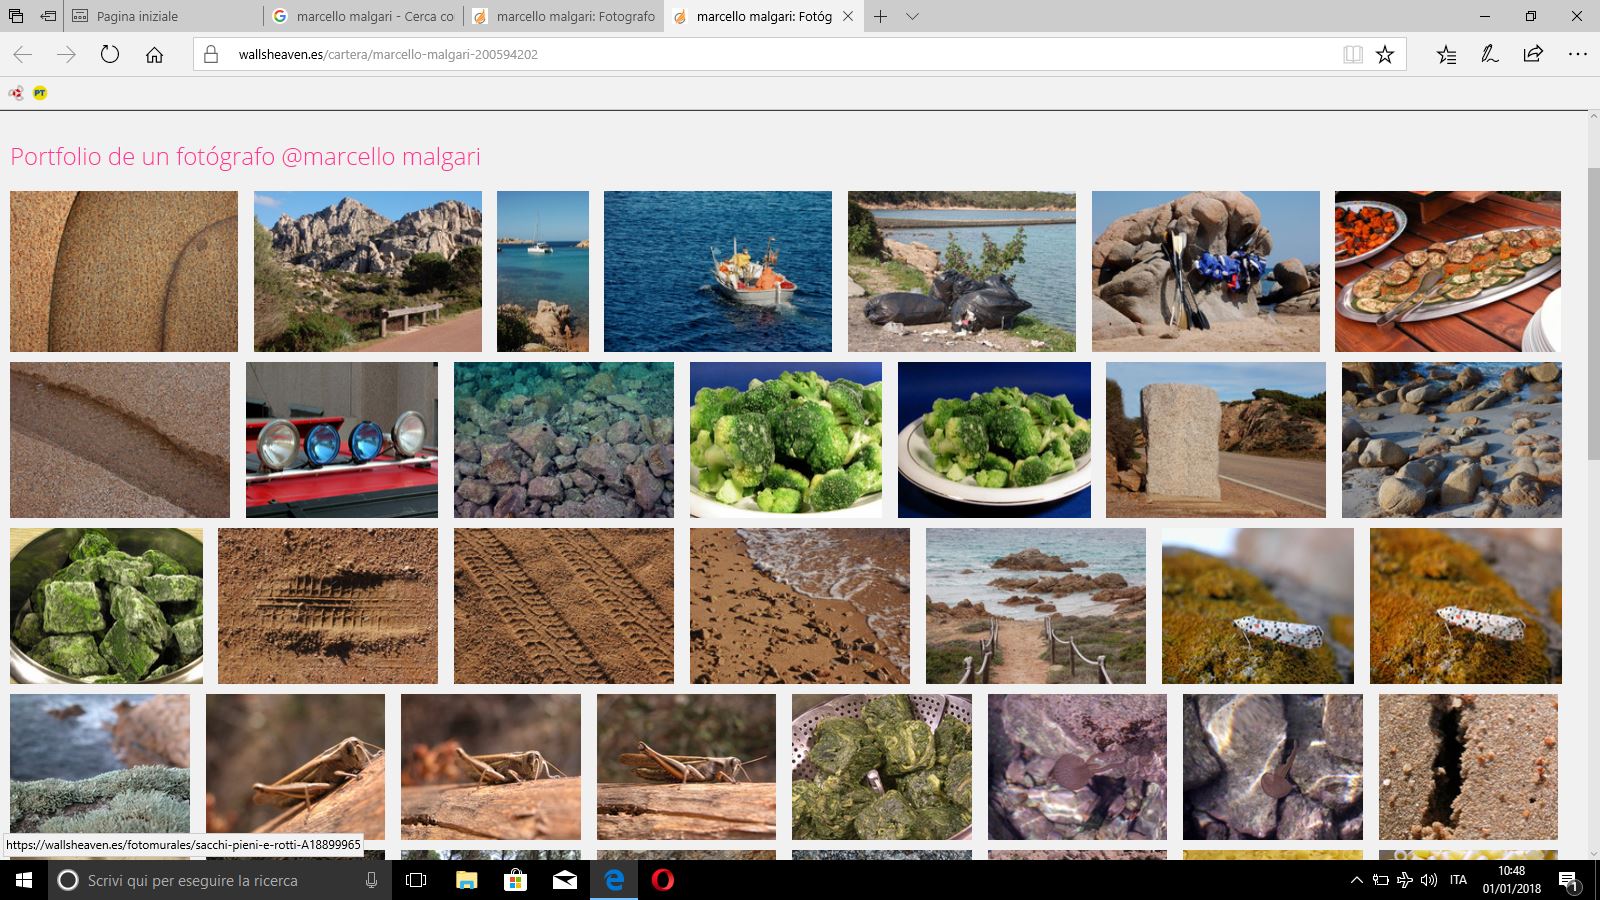This screenshot has height=900, width=1600.
Task: Open Opera browser from taskbar
Action: pyautogui.click(x=663, y=880)
